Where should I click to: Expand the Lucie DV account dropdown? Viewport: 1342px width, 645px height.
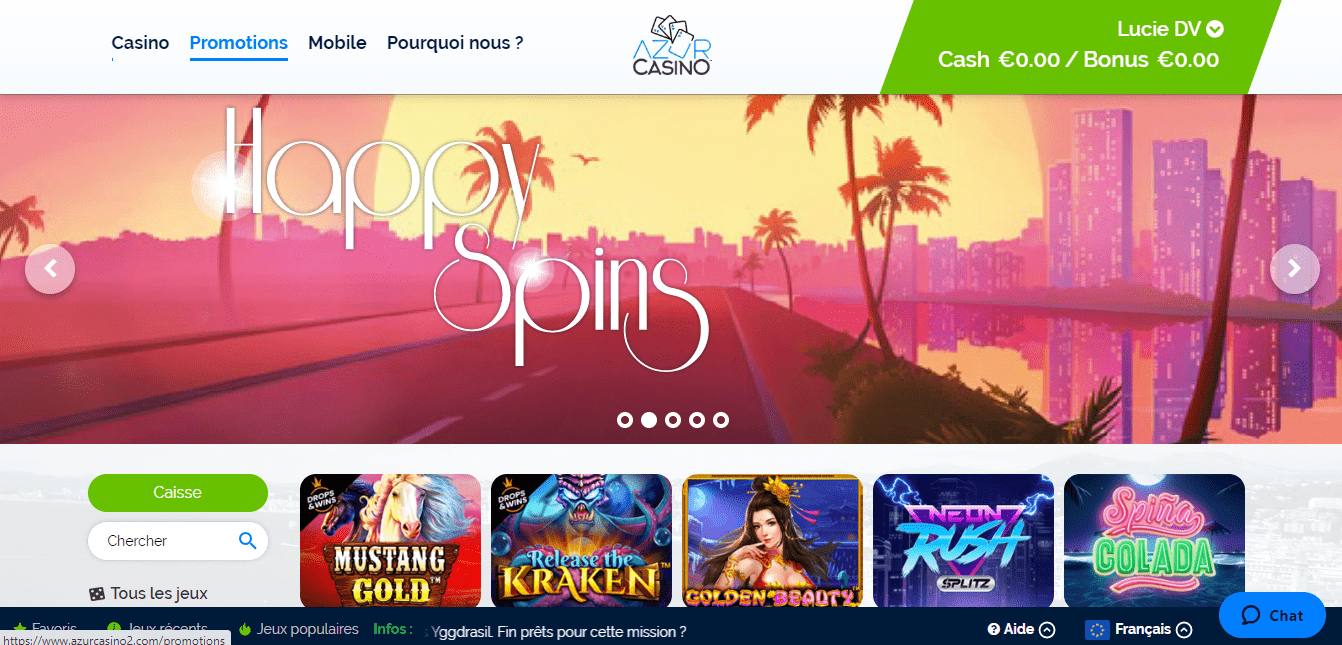[x=1215, y=29]
